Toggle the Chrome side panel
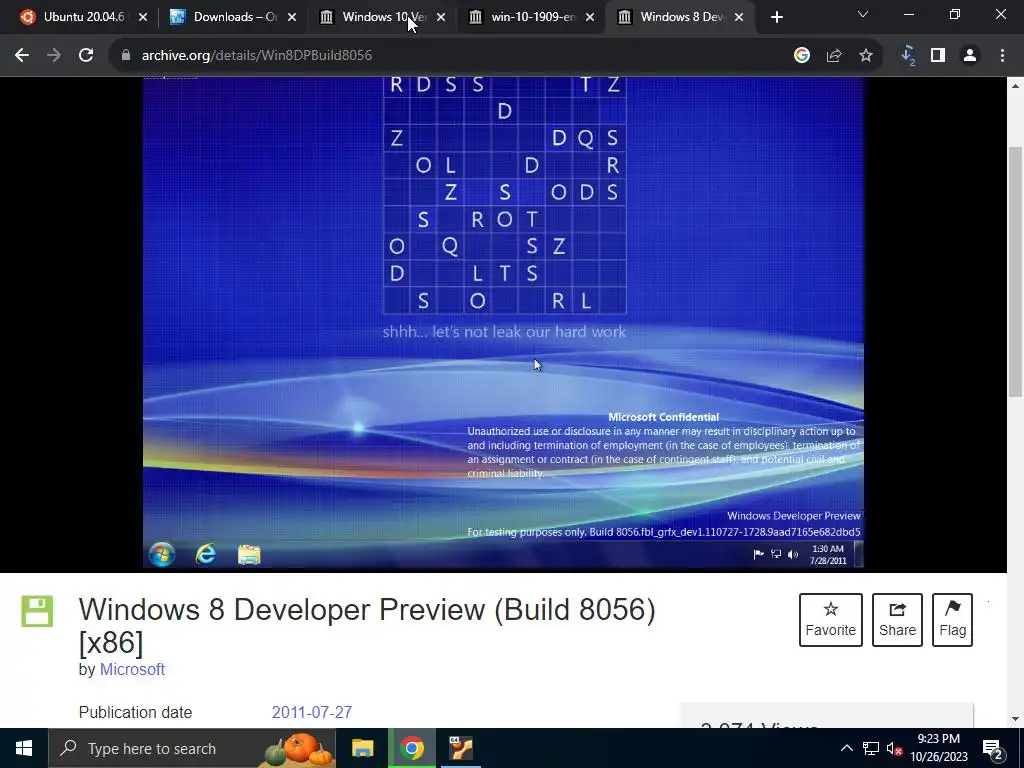Image resolution: width=1024 pixels, height=768 pixels. point(938,56)
